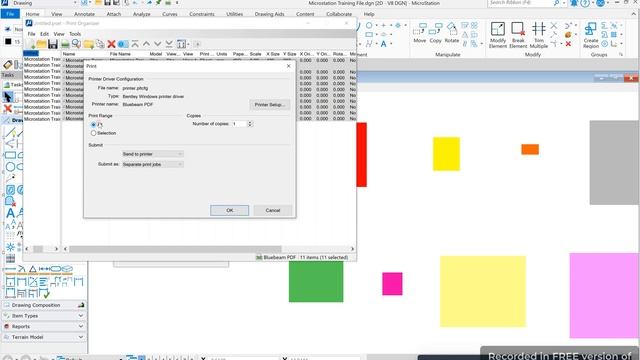The image size is (640, 360).
Task: Click Move tool in Manipulate group
Action: (420, 33)
